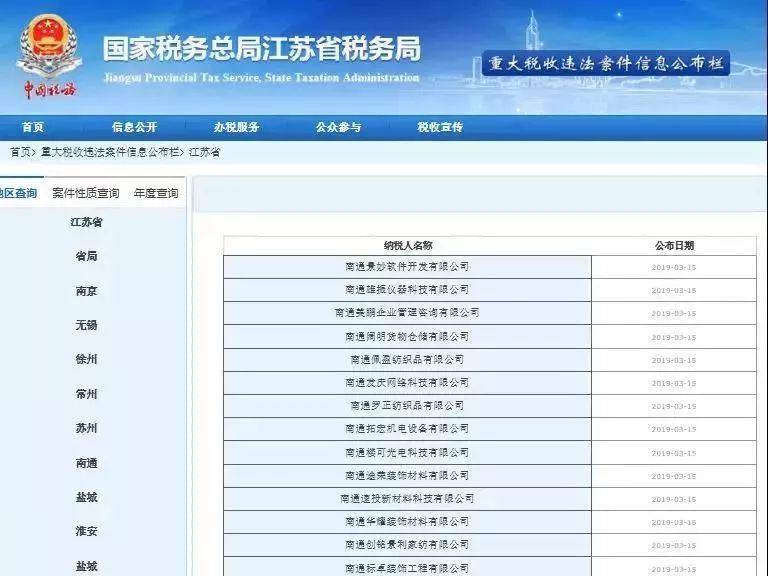768x576 pixels.
Task: Click 重大税收违法案件信息公布栏 in the breadcrumb
Action: point(111,152)
